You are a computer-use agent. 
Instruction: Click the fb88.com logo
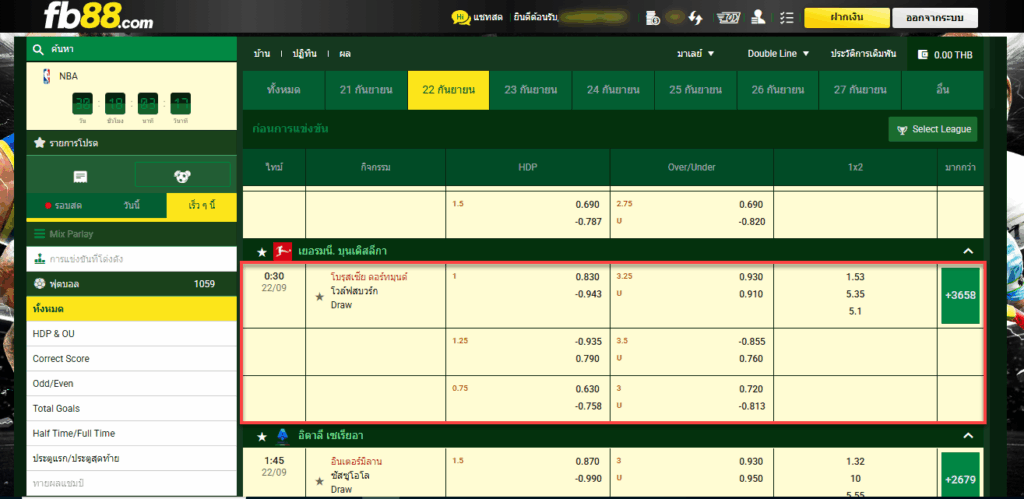click(x=98, y=16)
